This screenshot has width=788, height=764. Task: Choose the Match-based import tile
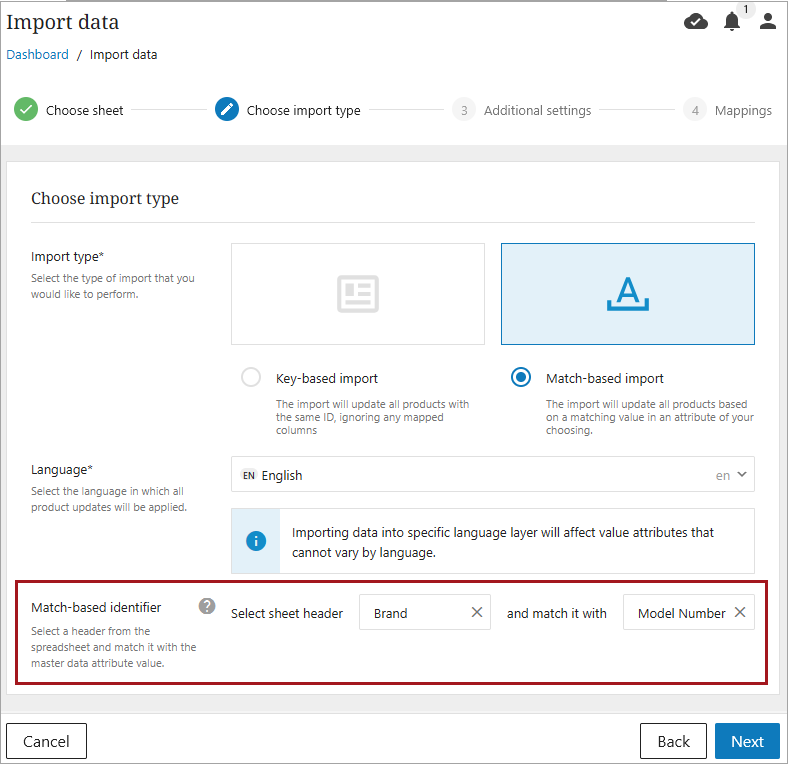[x=627, y=294]
